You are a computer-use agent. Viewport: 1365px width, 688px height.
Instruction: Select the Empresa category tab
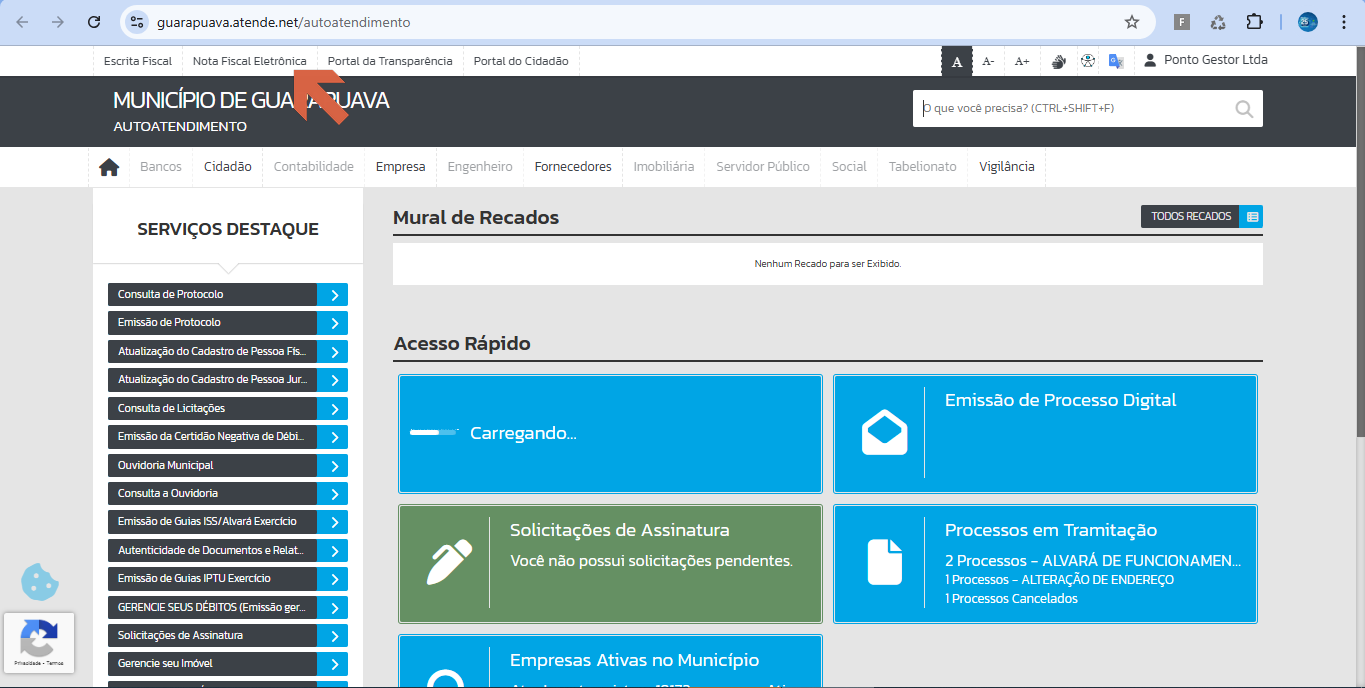click(x=401, y=167)
